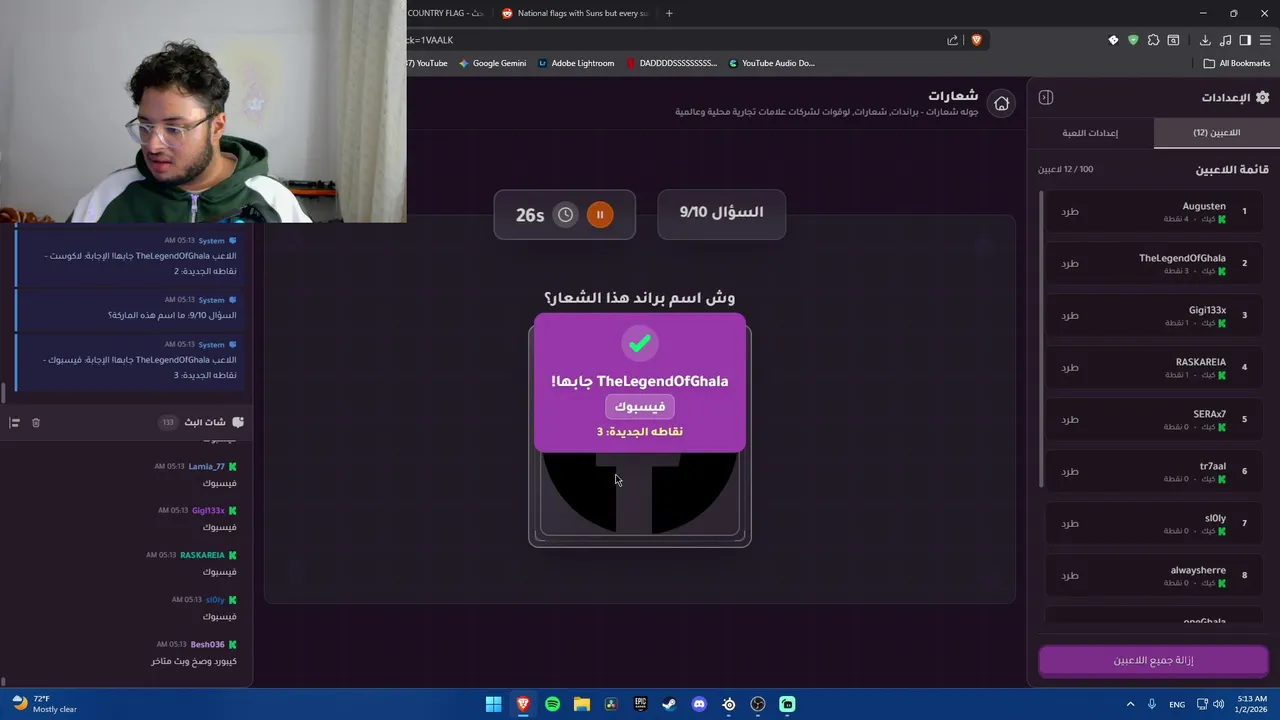Select player name tr7aal in list

[x=1212, y=466]
